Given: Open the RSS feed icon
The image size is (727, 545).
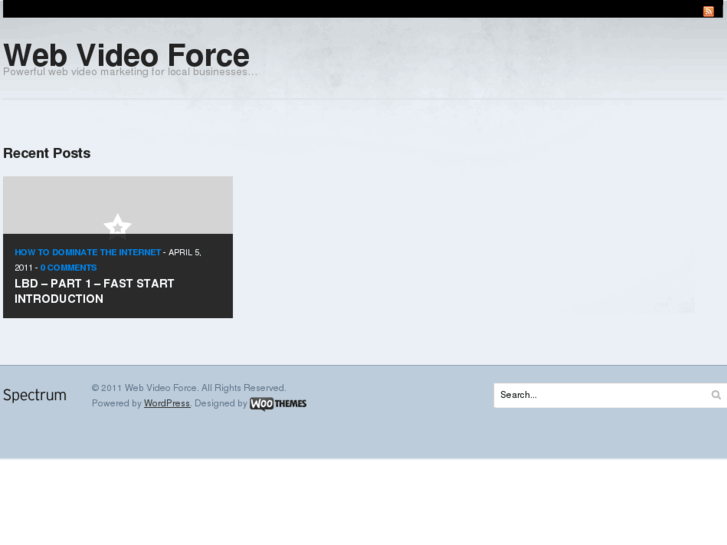Looking at the screenshot, I should click(708, 11).
